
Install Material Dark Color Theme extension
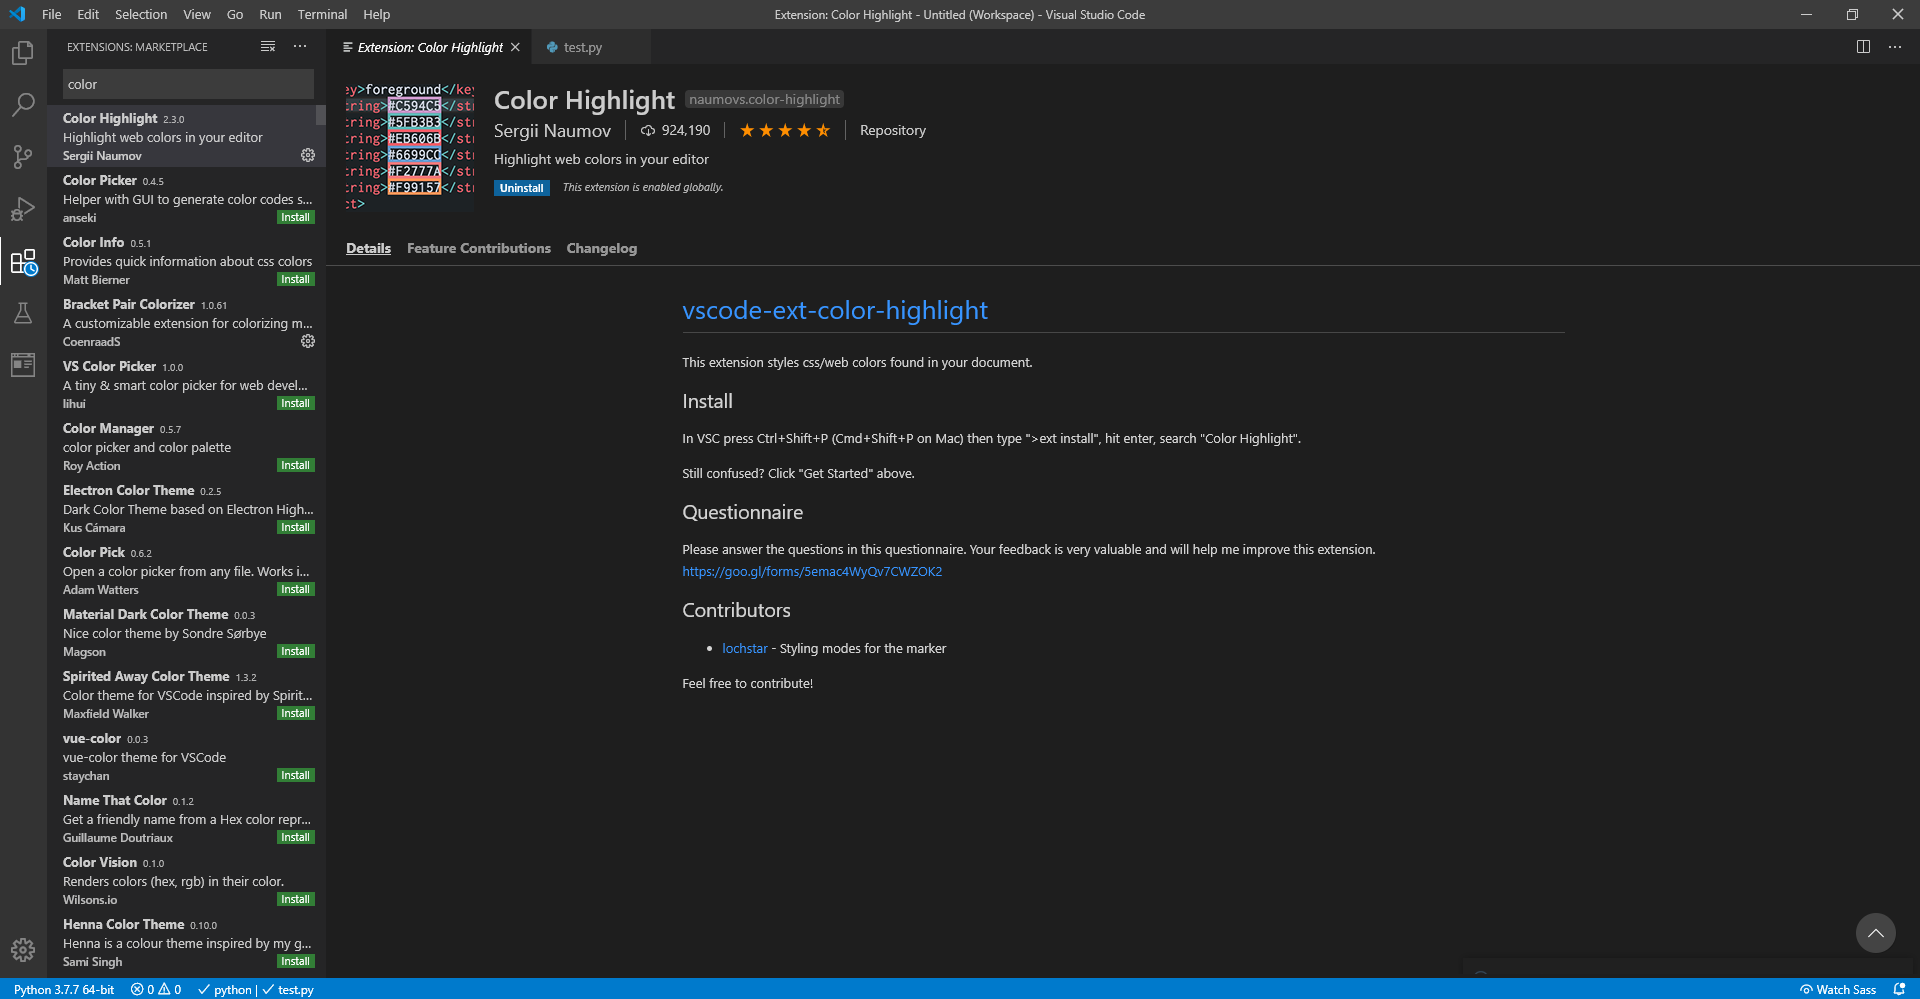(295, 651)
